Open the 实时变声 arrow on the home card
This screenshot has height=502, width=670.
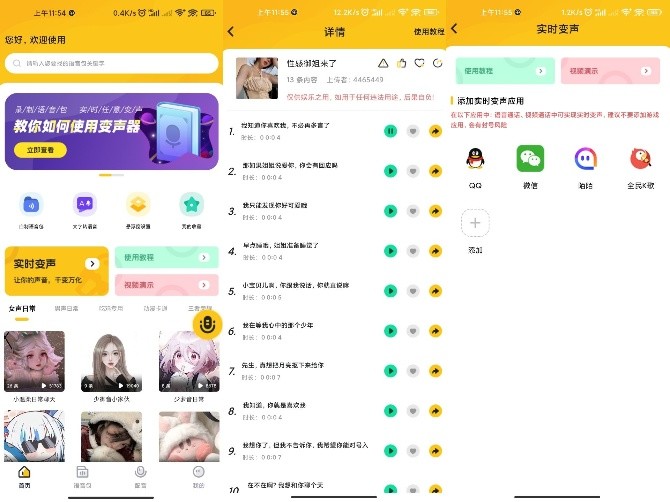pos(92,264)
